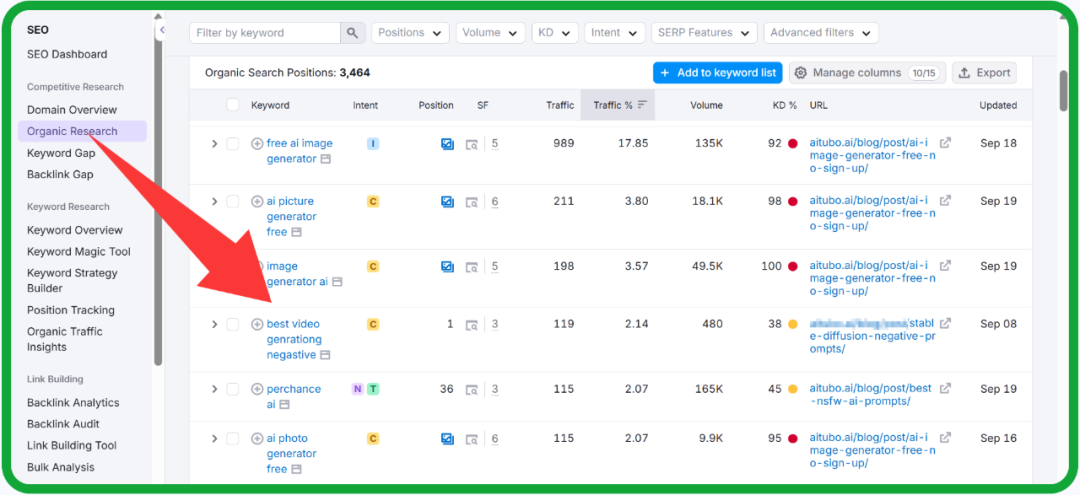Select the checkbox for 'perchance ai' row
This screenshot has width=1080, height=495.
(233, 389)
